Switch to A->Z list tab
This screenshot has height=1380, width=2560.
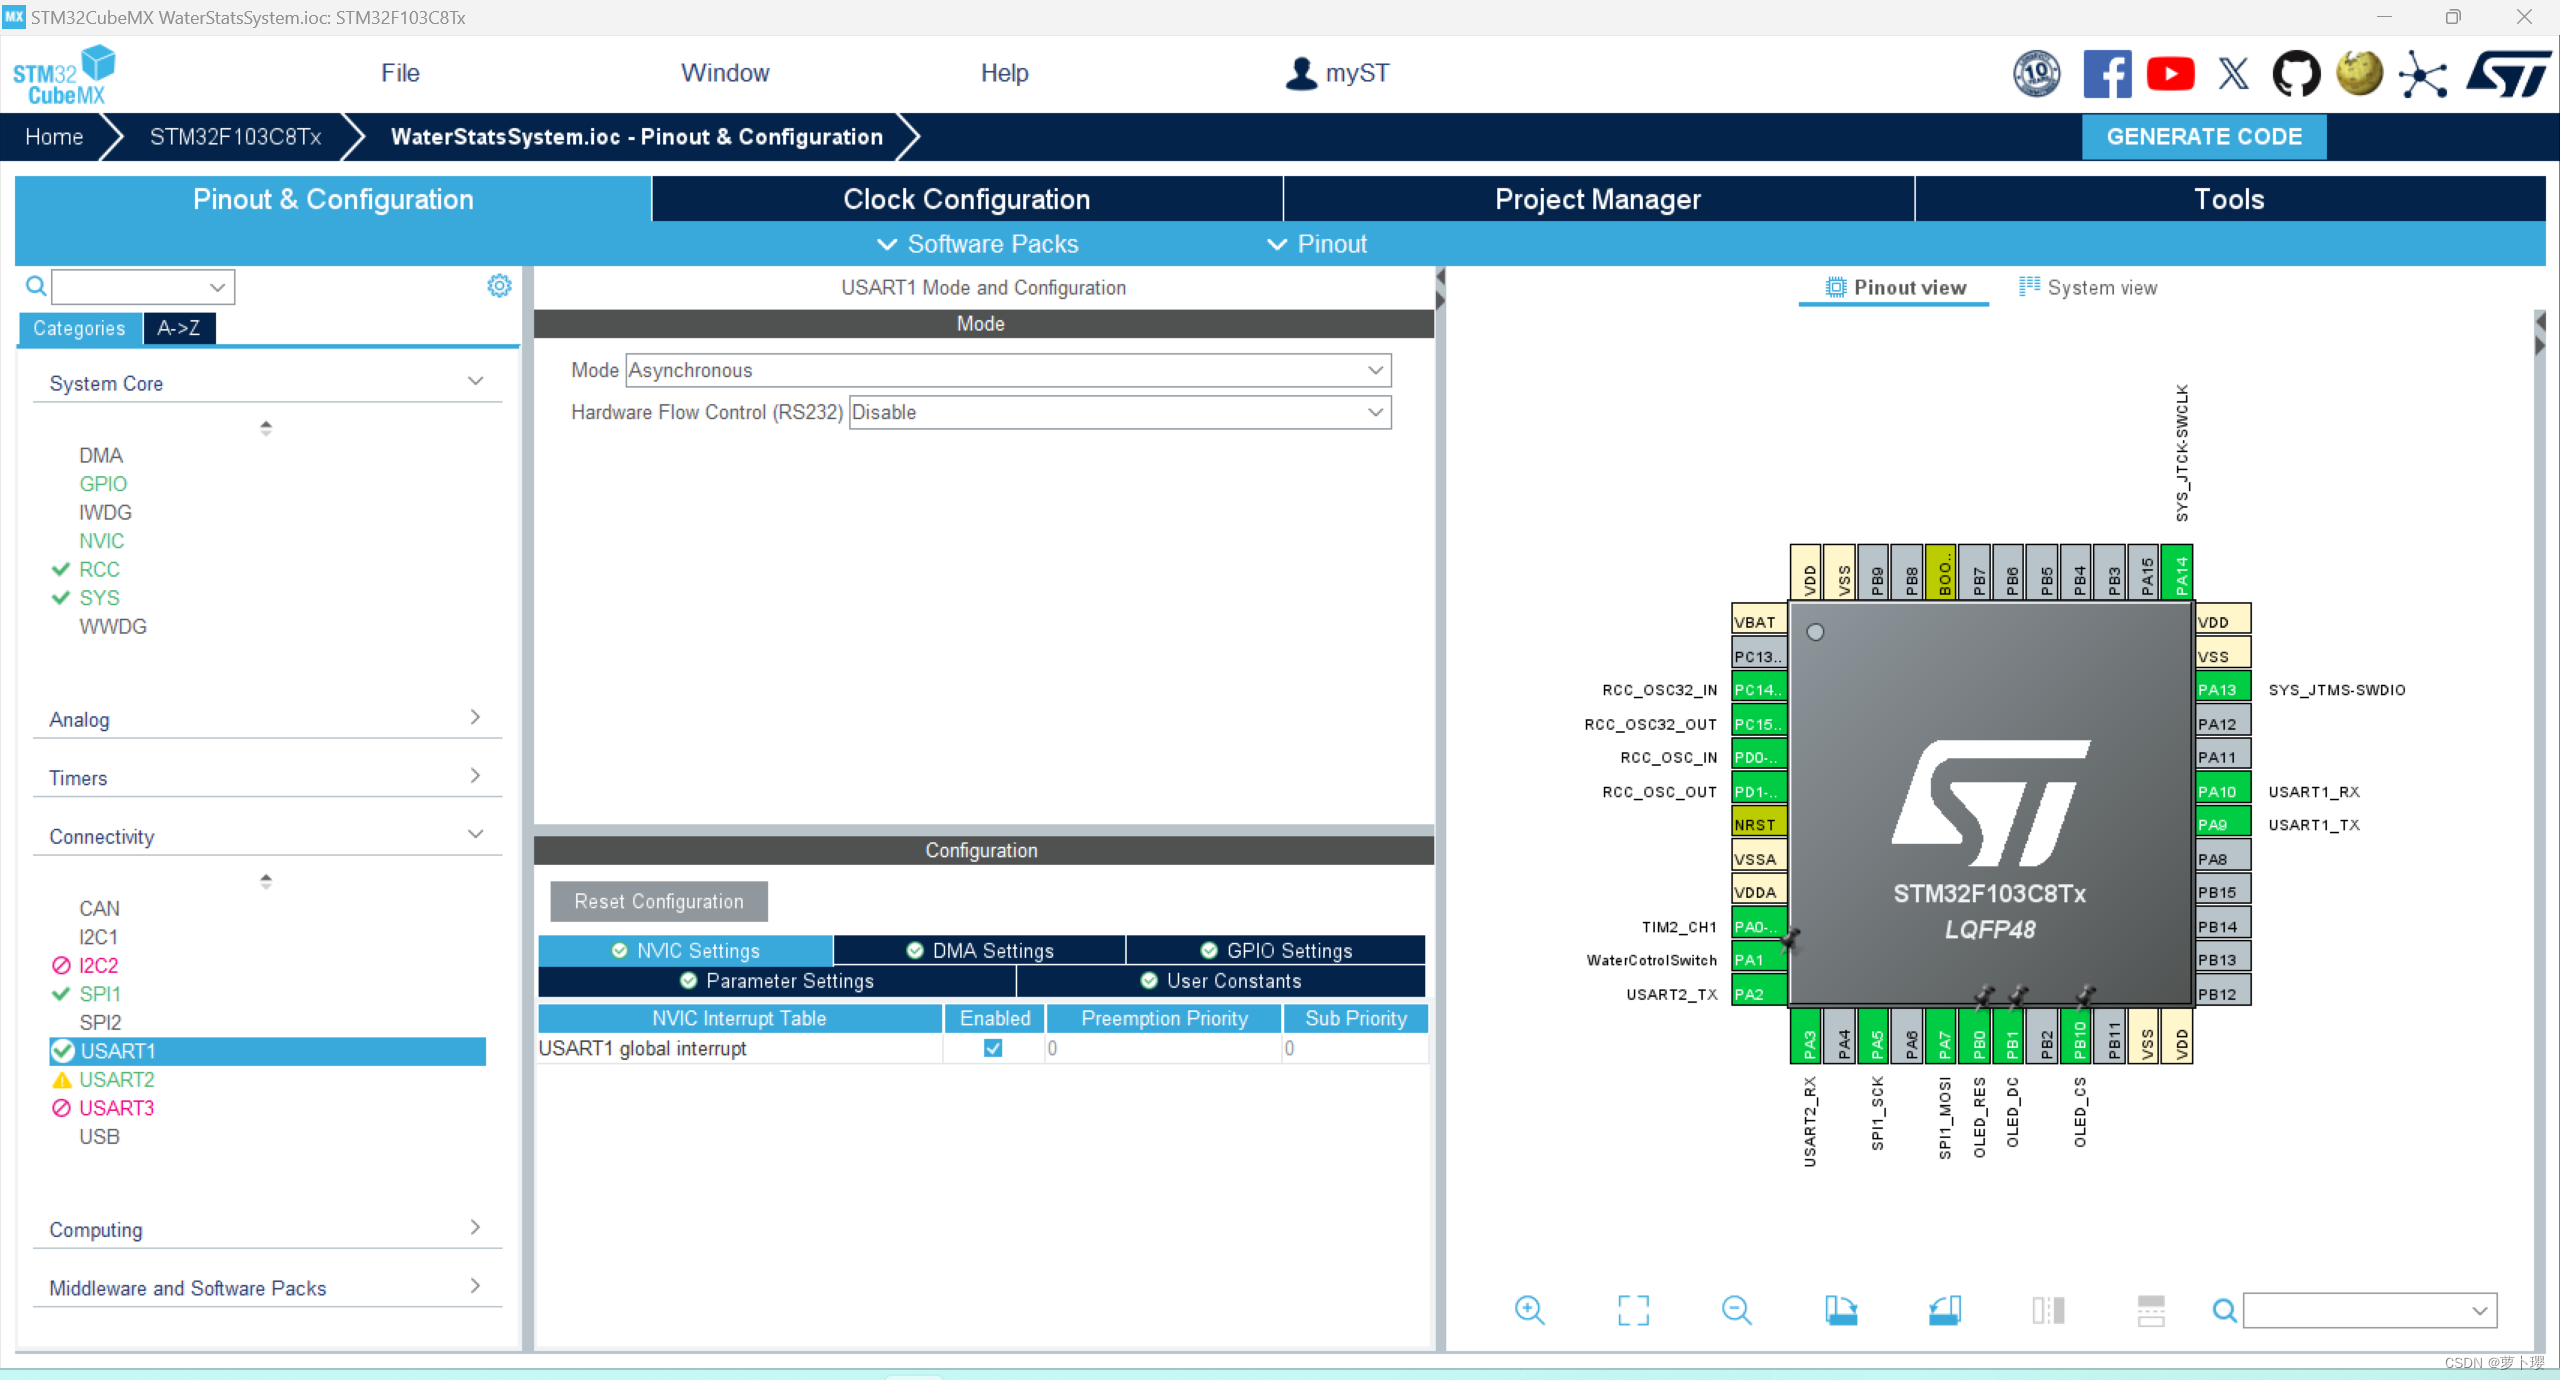coord(179,327)
